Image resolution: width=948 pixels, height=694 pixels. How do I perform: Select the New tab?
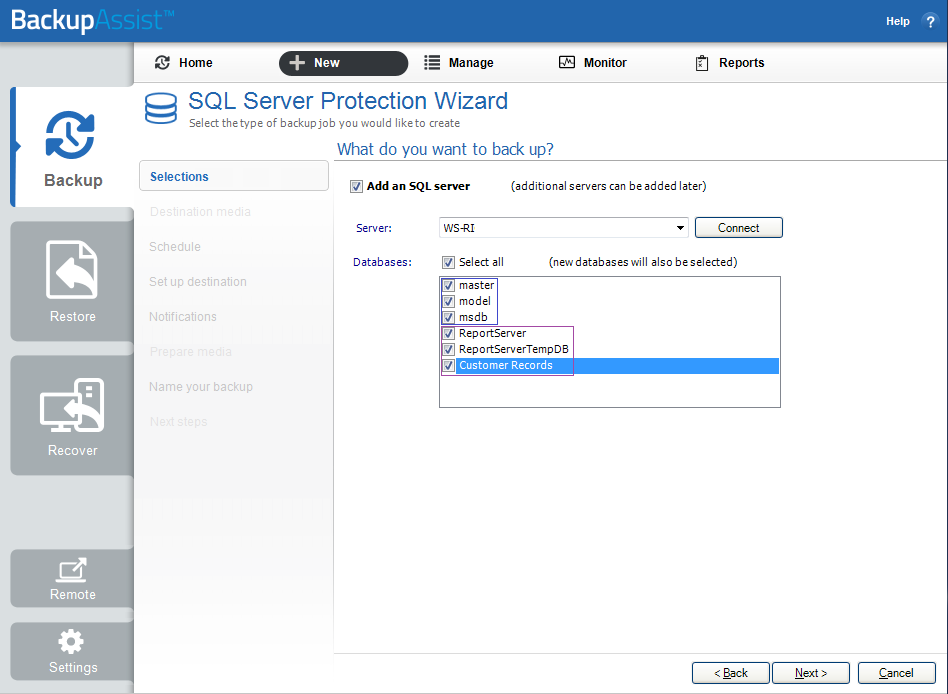(343, 63)
